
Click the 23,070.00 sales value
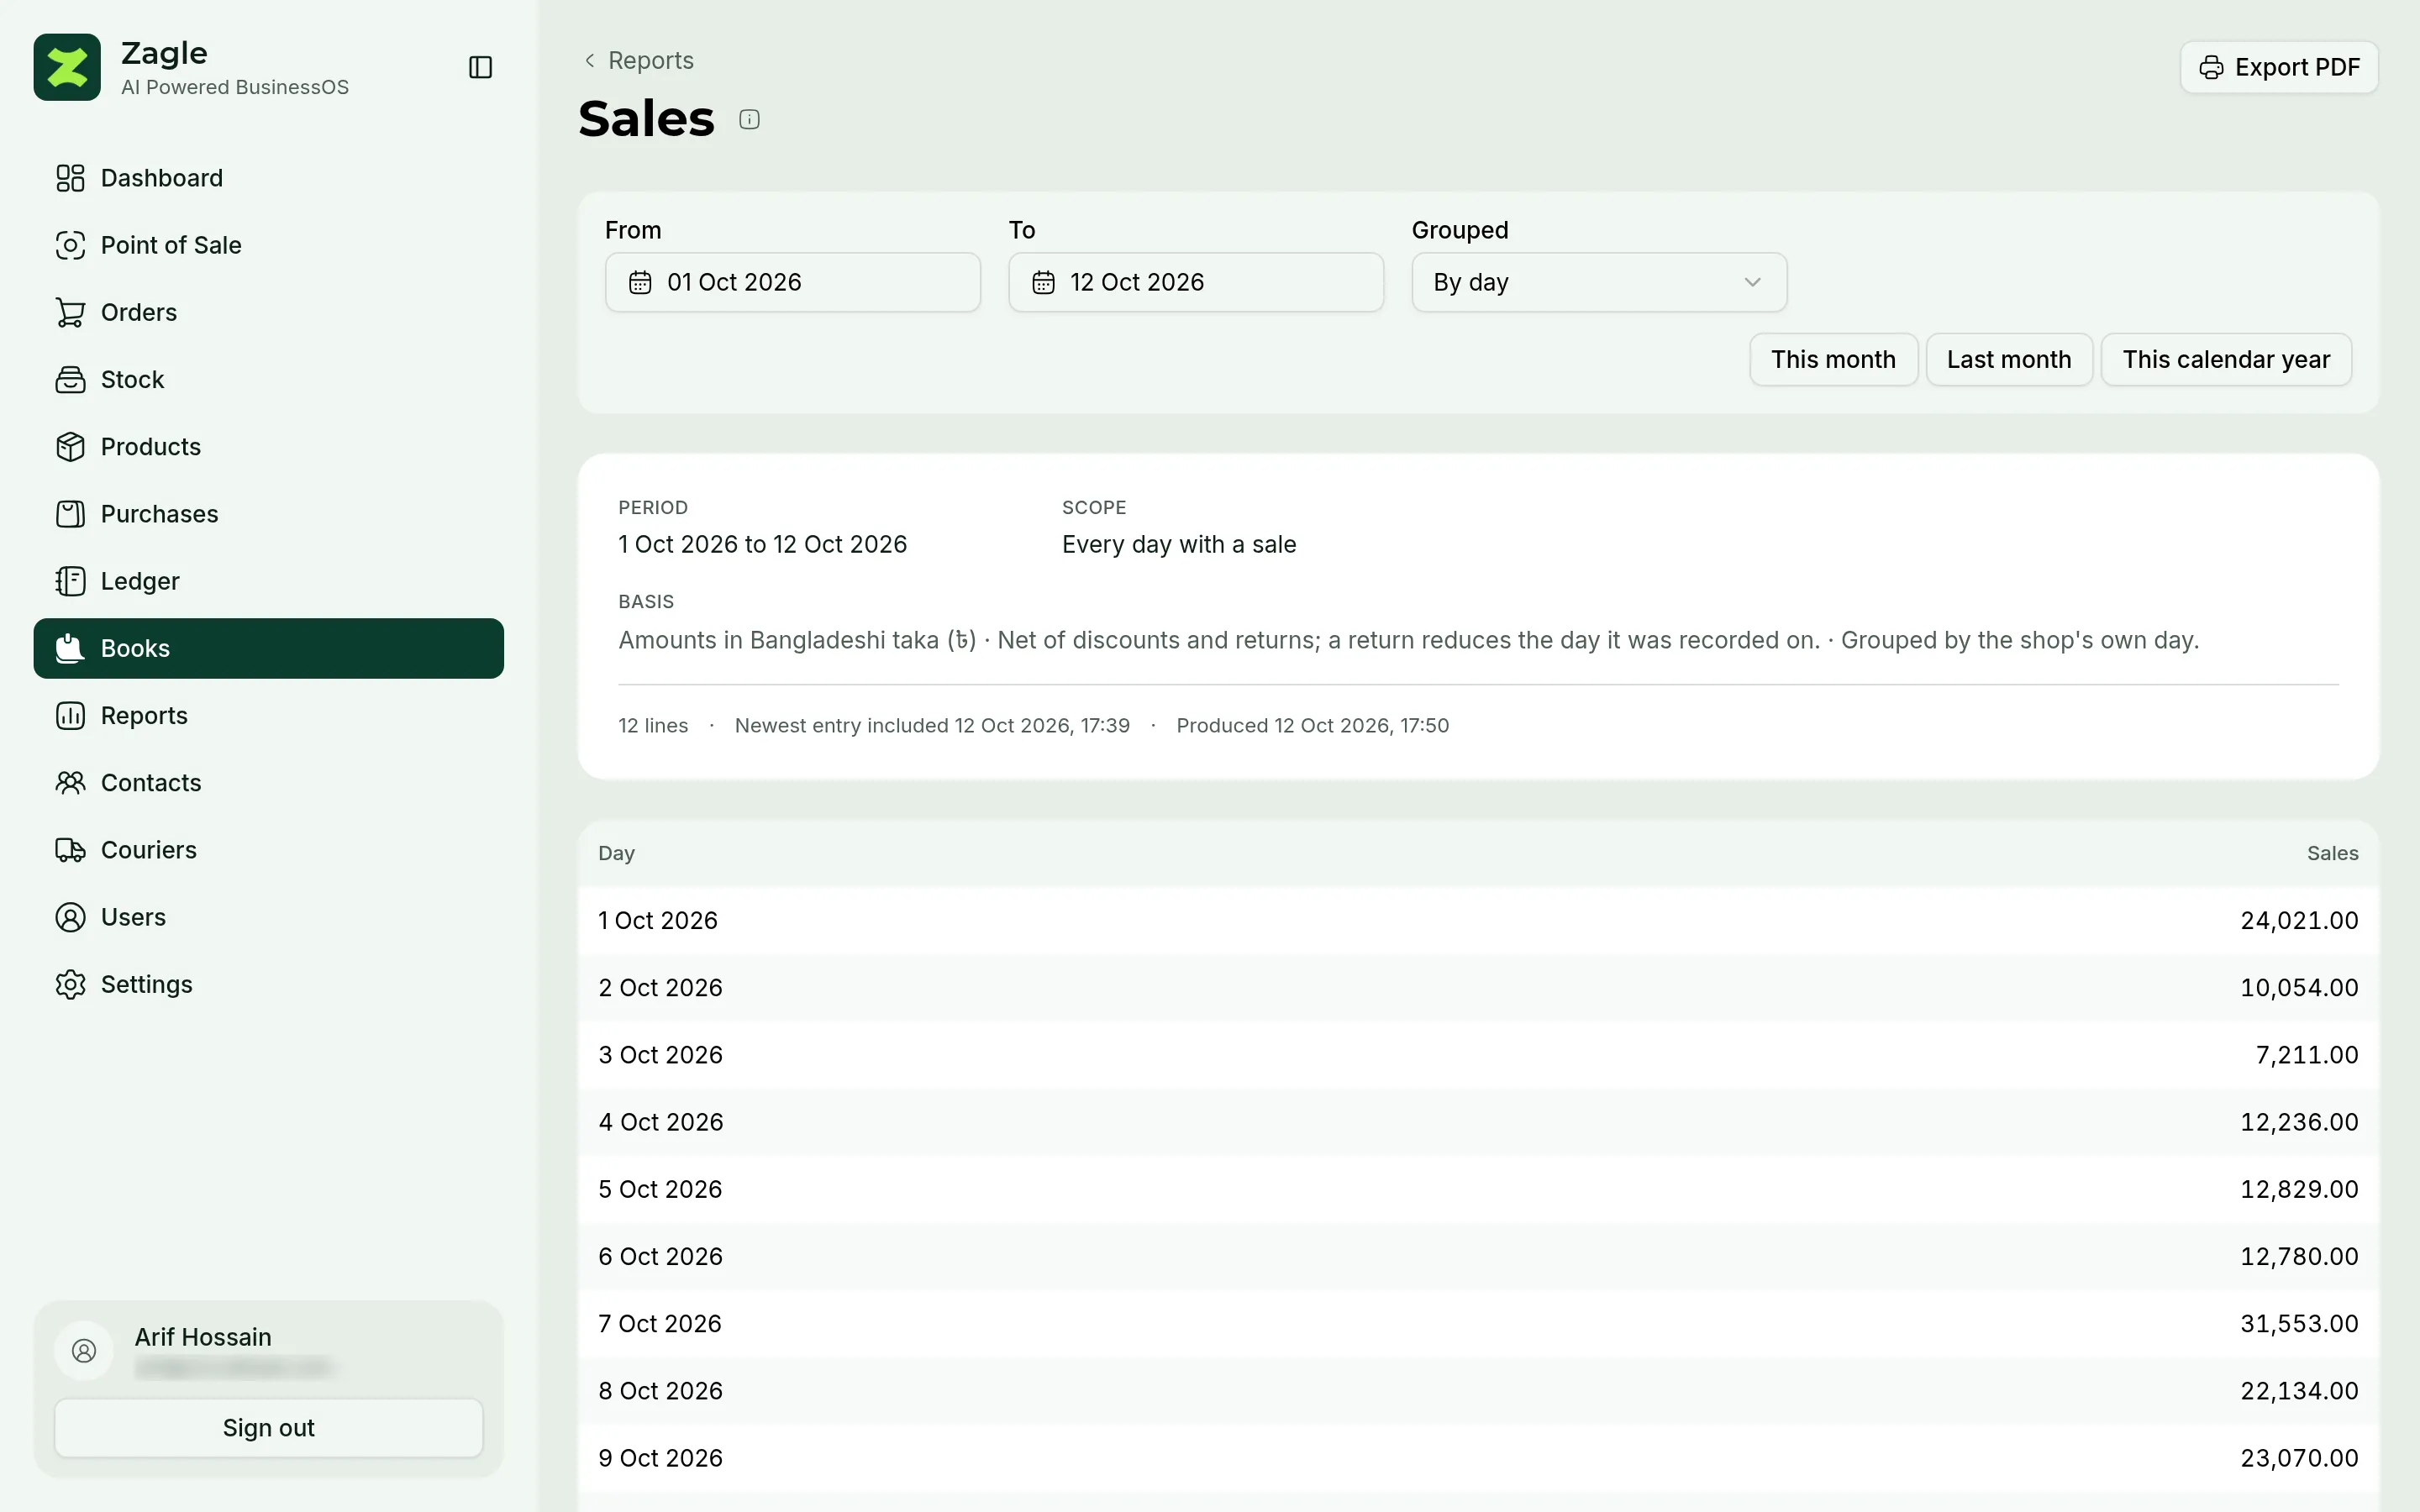click(x=2299, y=1458)
